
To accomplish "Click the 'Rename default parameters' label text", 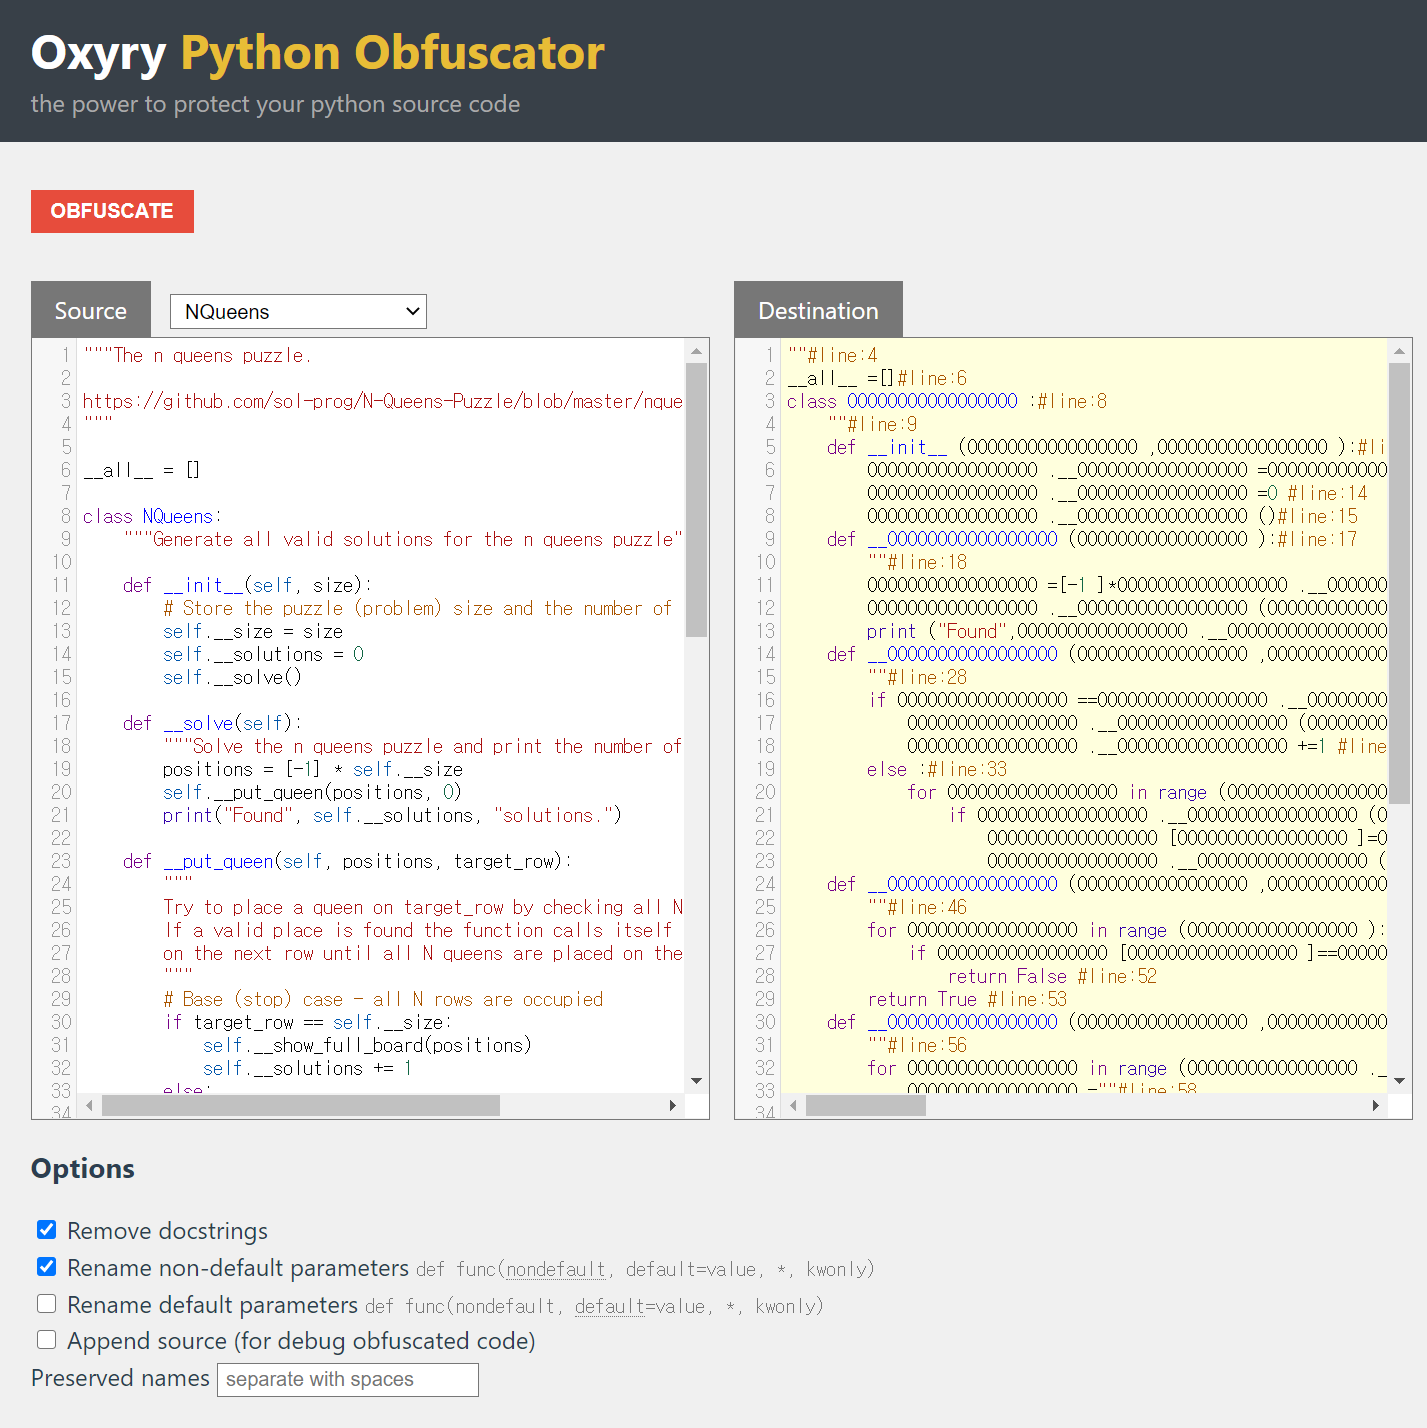I will point(212,1305).
